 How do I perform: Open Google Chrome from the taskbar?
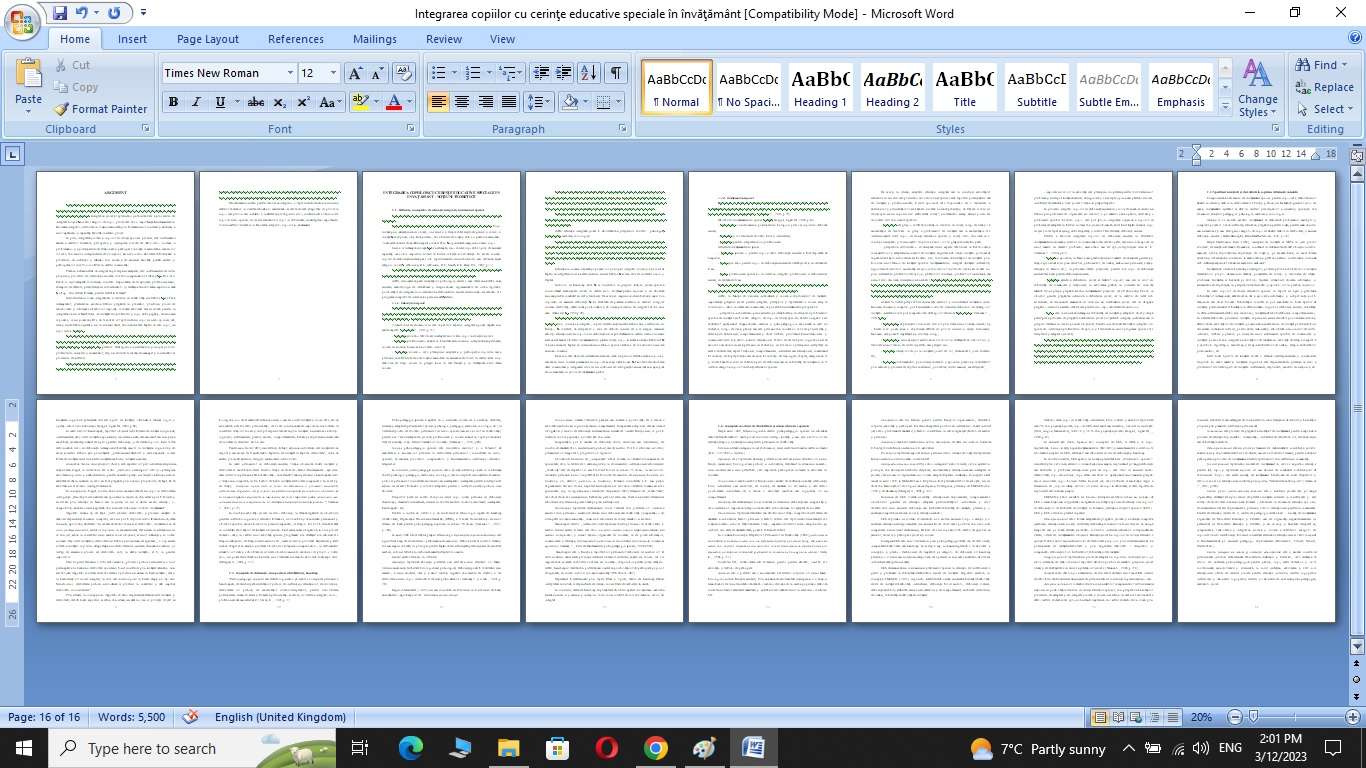[655, 748]
